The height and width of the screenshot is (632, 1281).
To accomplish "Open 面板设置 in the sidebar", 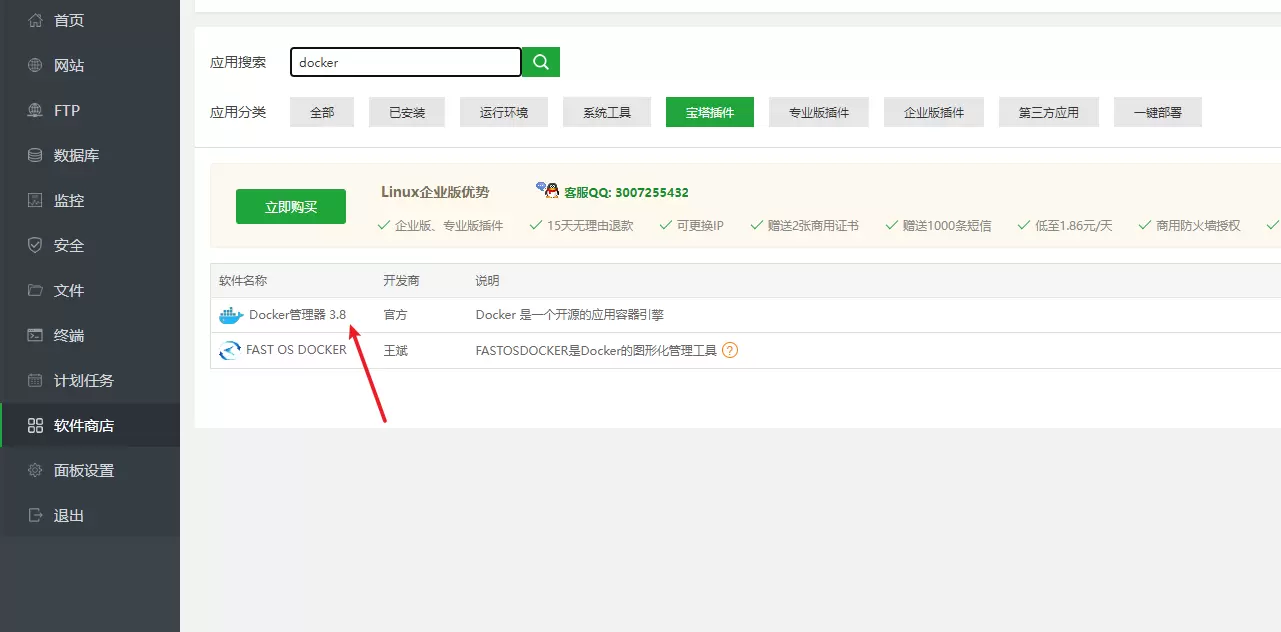I will 84,470.
